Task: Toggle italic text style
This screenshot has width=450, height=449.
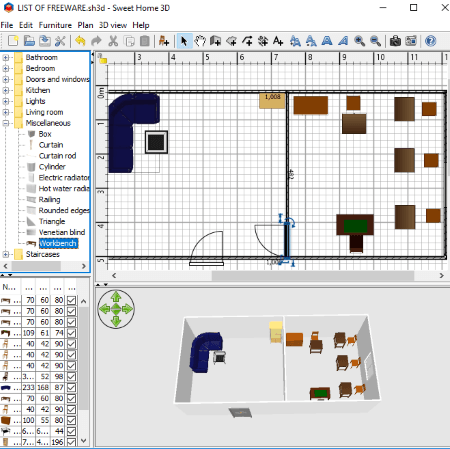Action: click(x=343, y=41)
